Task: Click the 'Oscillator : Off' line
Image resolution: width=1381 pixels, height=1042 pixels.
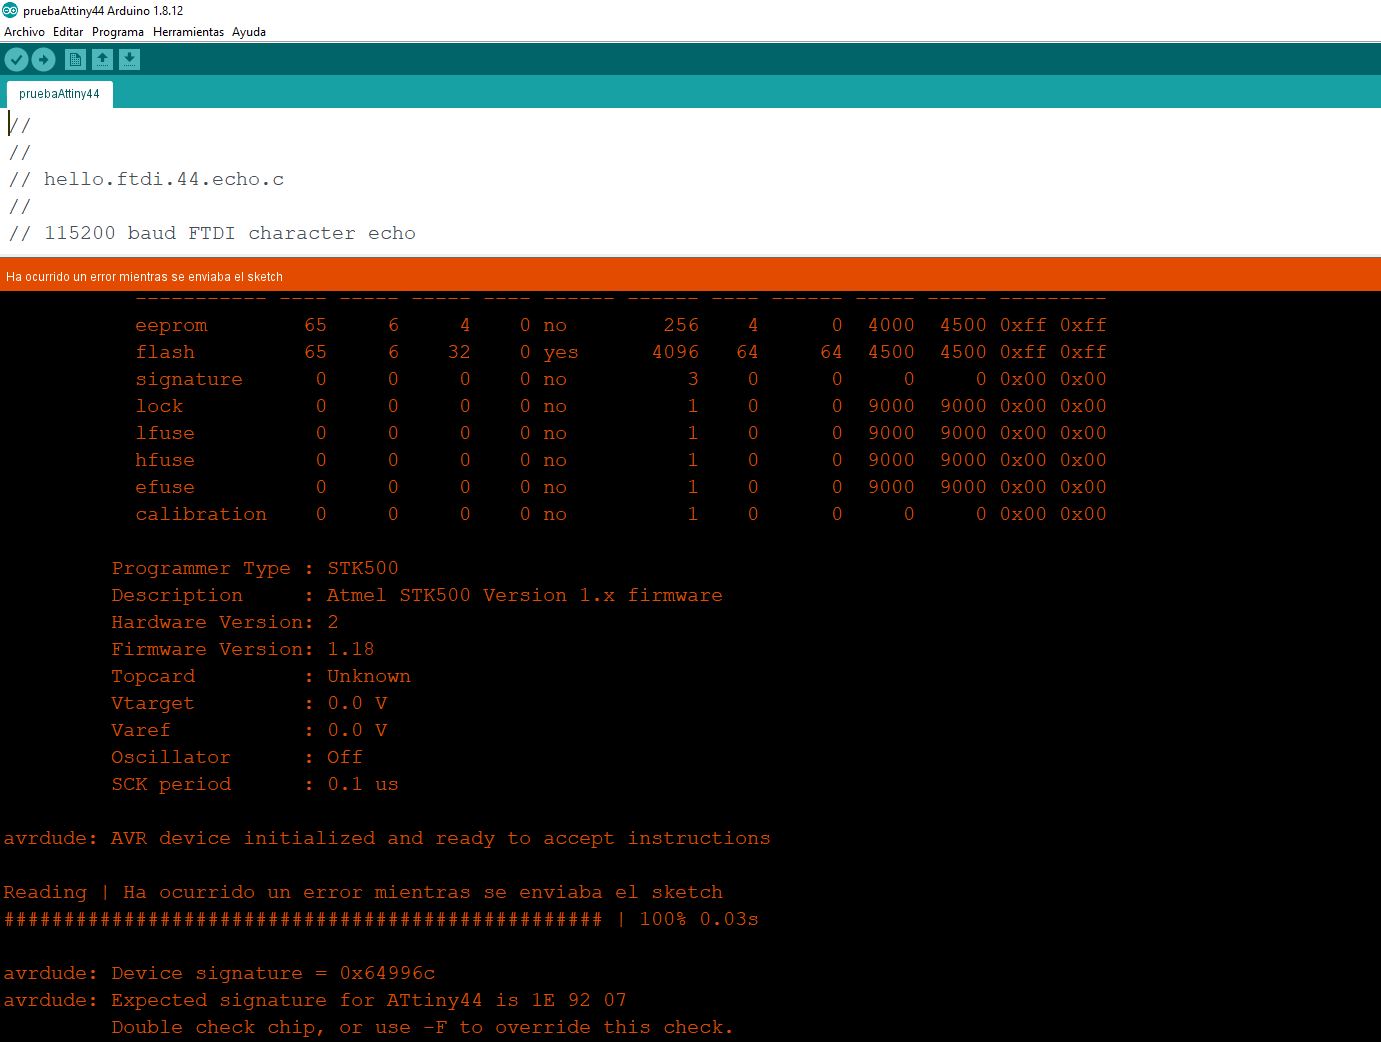Action: click(x=237, y=757)
